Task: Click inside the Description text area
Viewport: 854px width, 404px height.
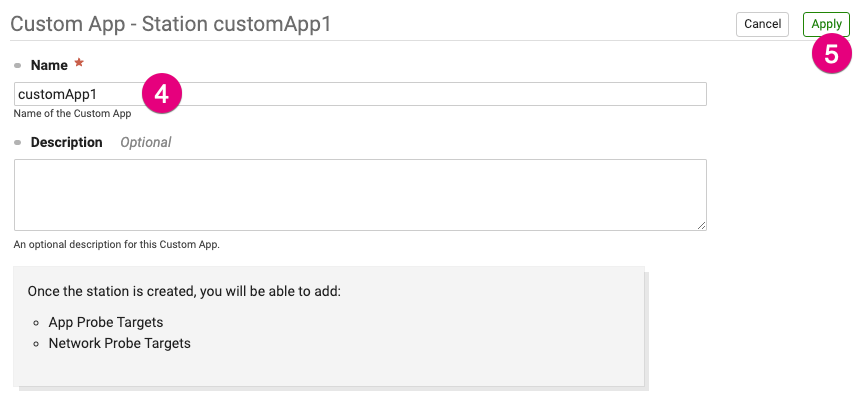Action: 360,195
